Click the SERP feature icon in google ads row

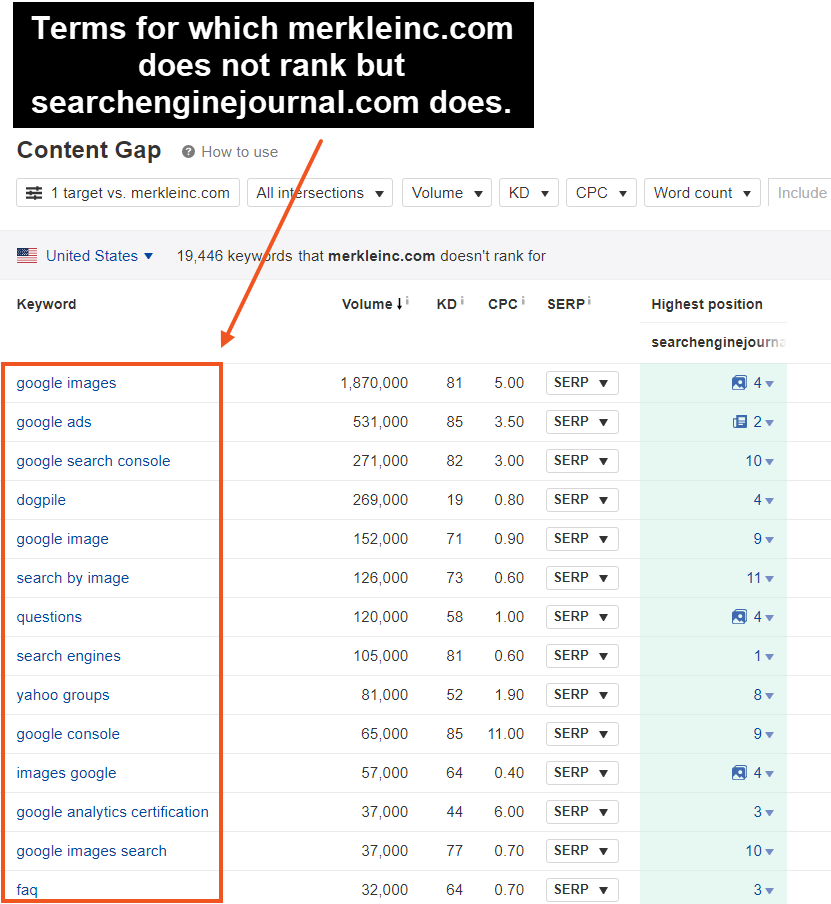(x=739, y=422)
